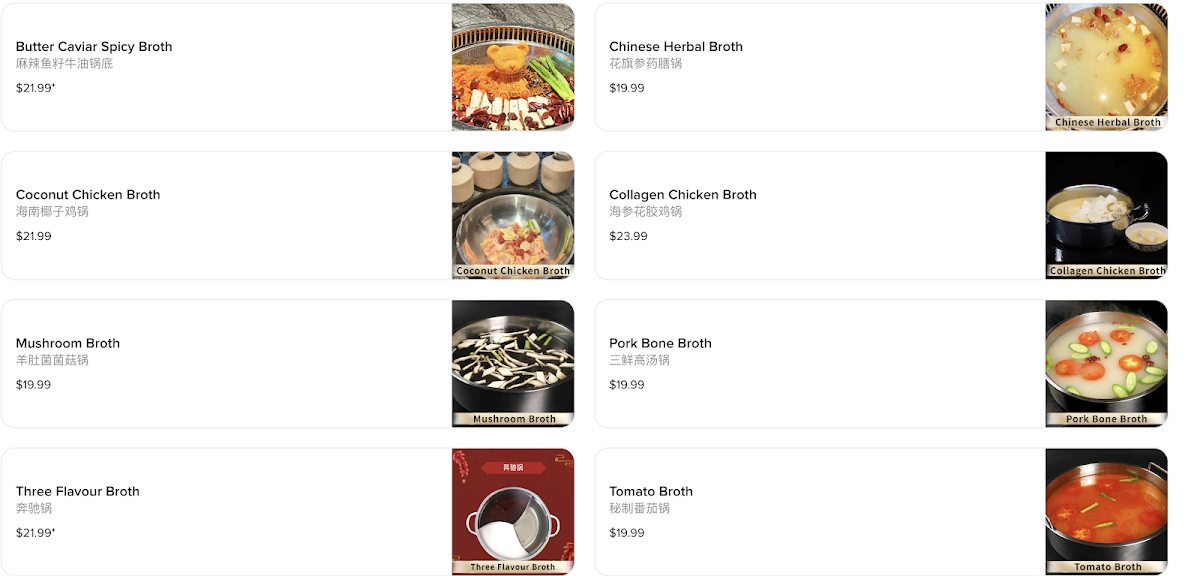Click the $23.99 Collagen Chicken Broth price
The width and height of the screenshot is (1200, 576).
pos(628,236)
